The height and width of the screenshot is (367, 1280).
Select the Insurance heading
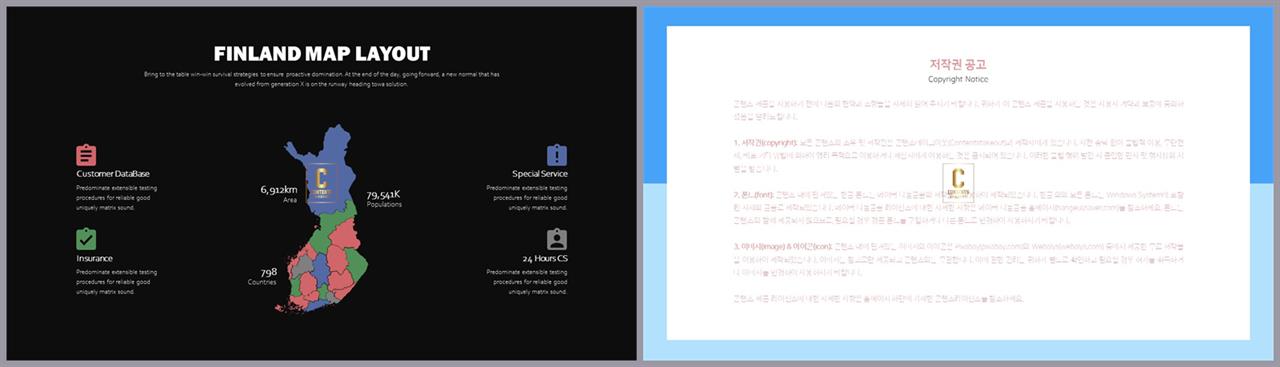(x=94, y=258)
